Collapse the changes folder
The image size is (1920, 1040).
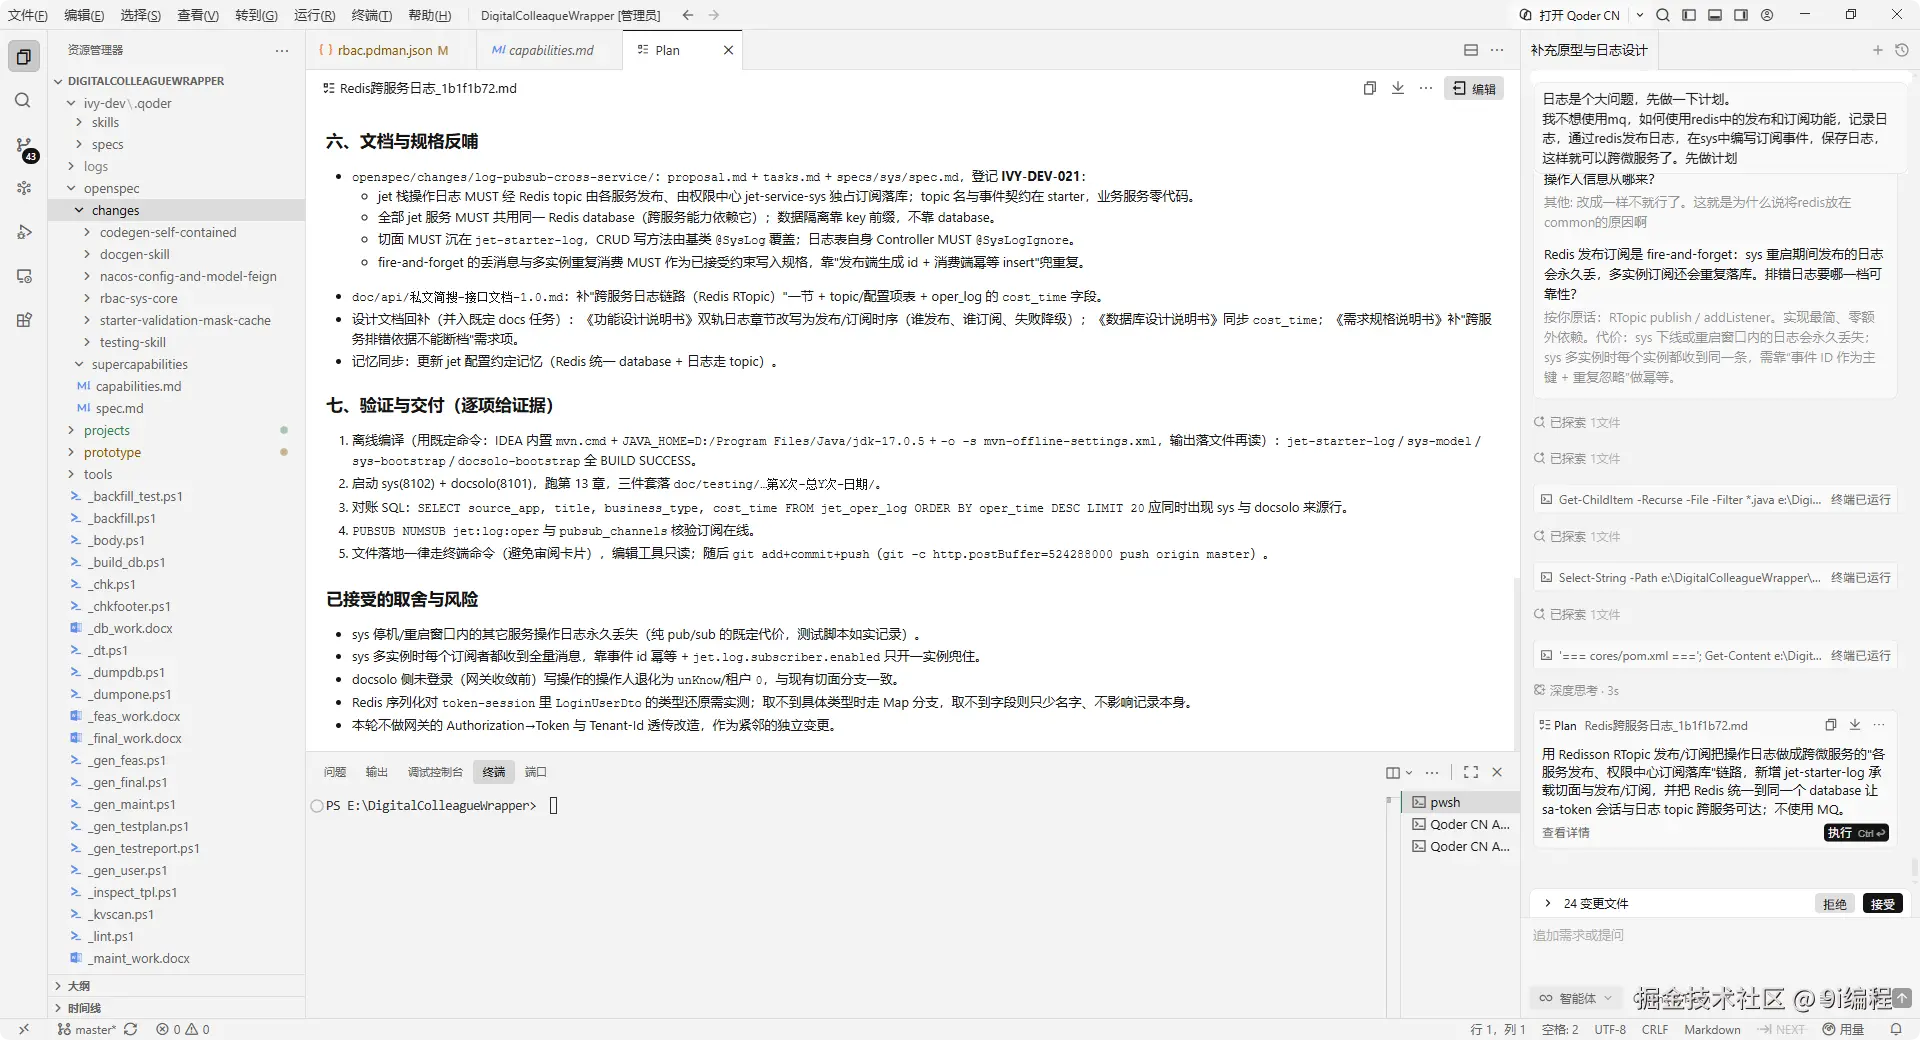pyautogui.click(x=115, y=210)
